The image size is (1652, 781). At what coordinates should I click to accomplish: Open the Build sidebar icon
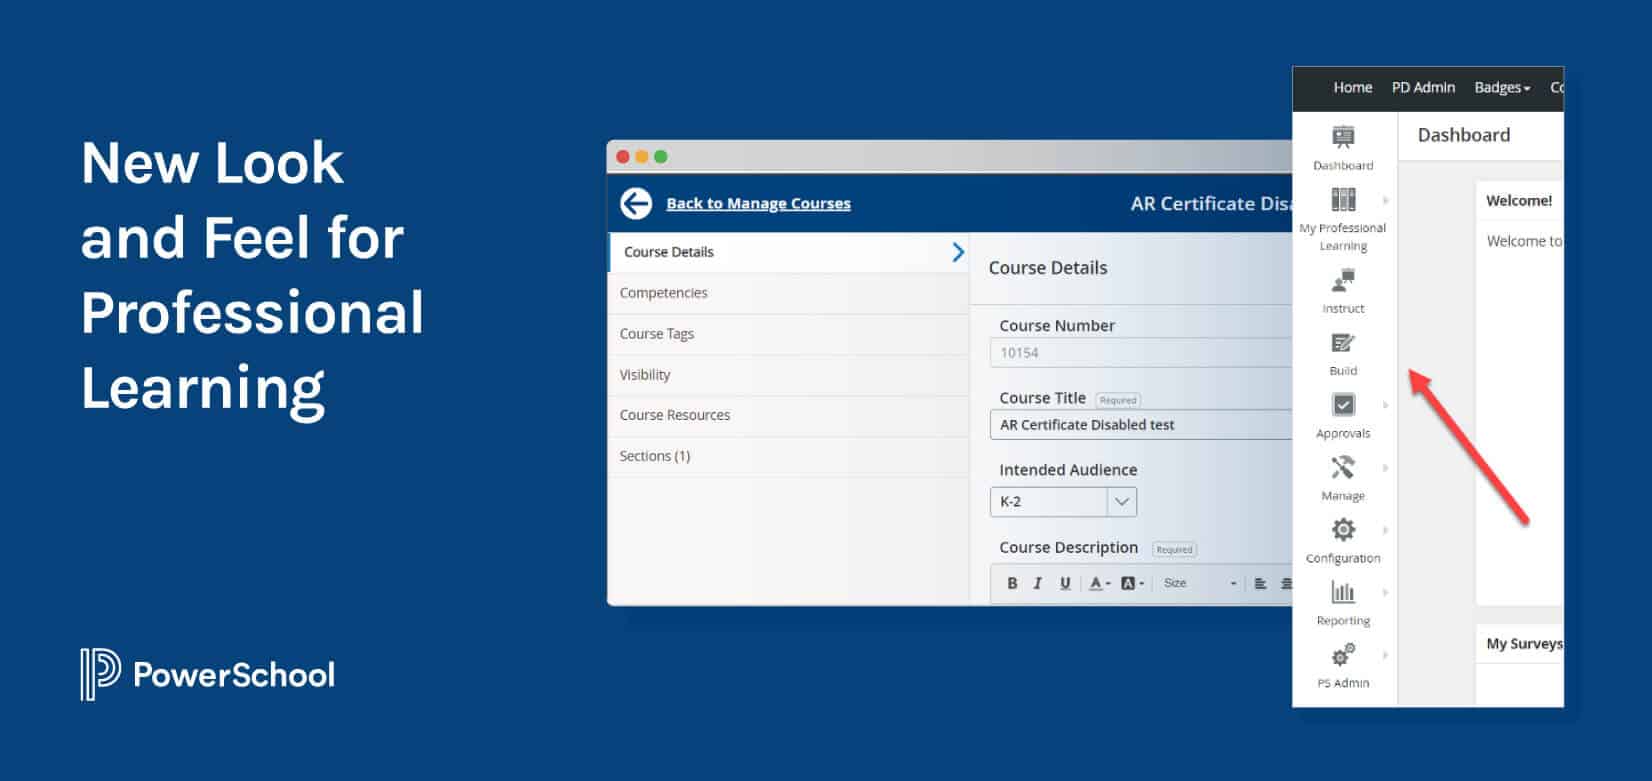(x=1343, y=344)
